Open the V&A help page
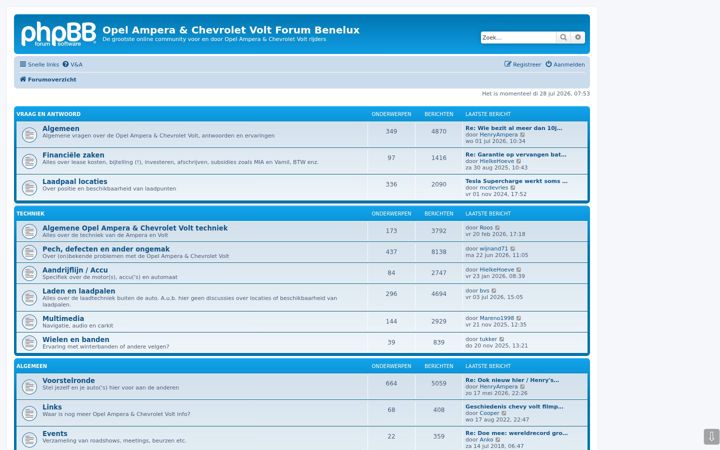Viewport: 720px width, 450px height. tap(73, 65)
